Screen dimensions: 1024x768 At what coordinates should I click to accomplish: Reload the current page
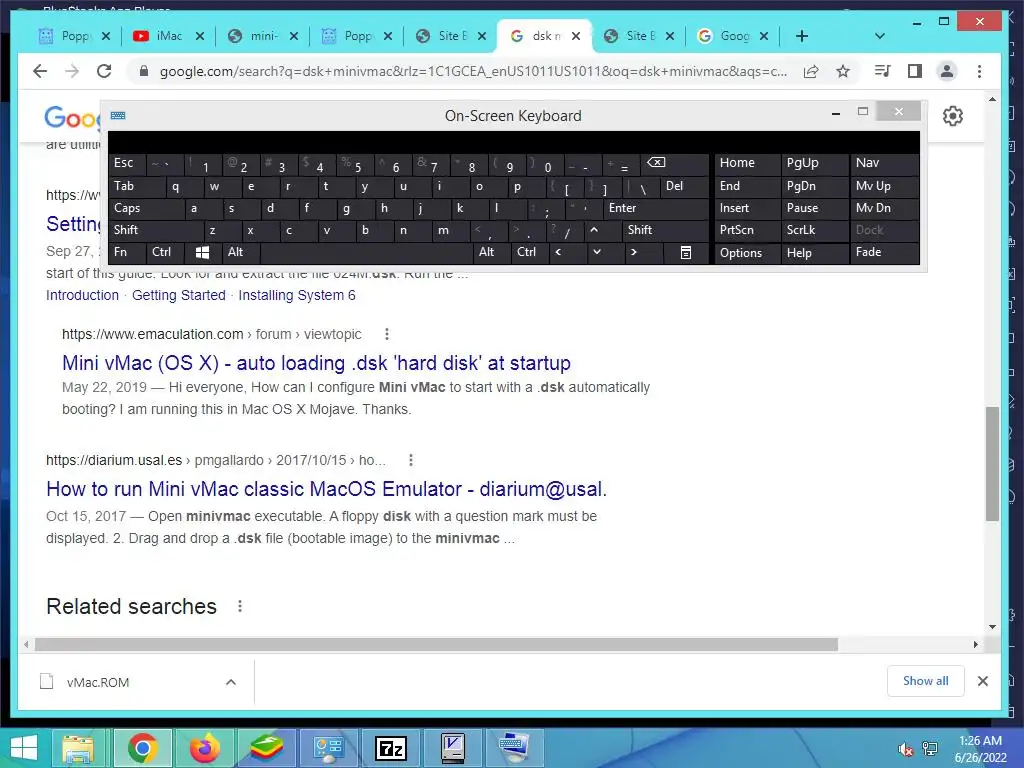(104, 71)
